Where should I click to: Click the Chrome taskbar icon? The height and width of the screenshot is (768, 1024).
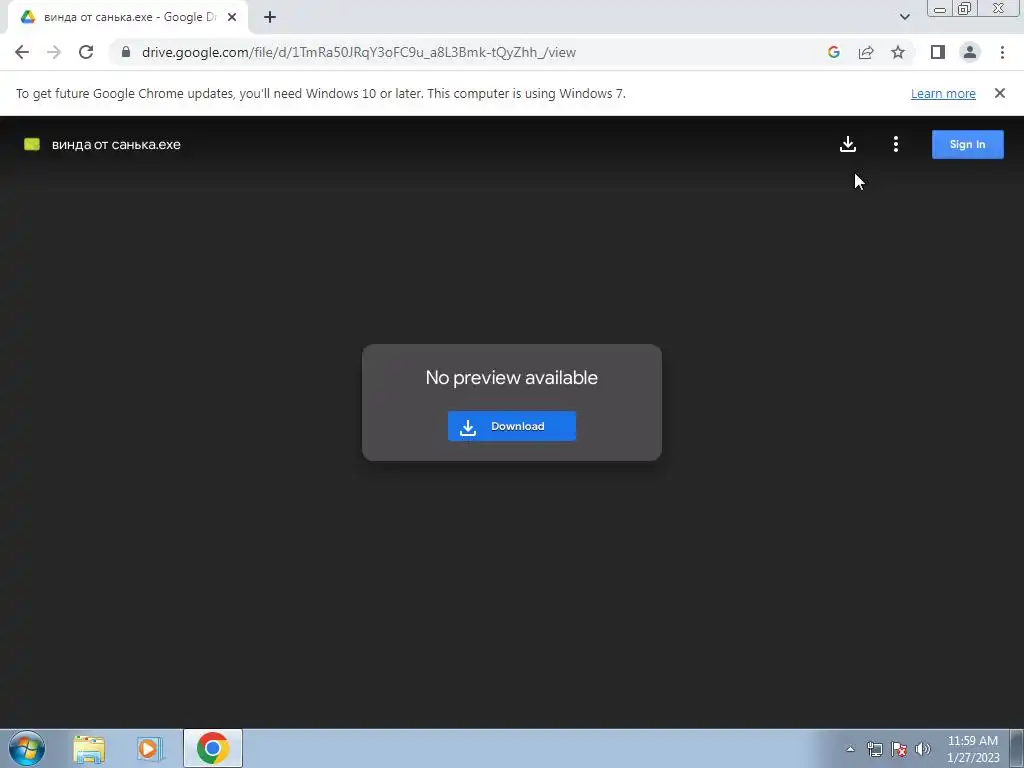(213, 748)
